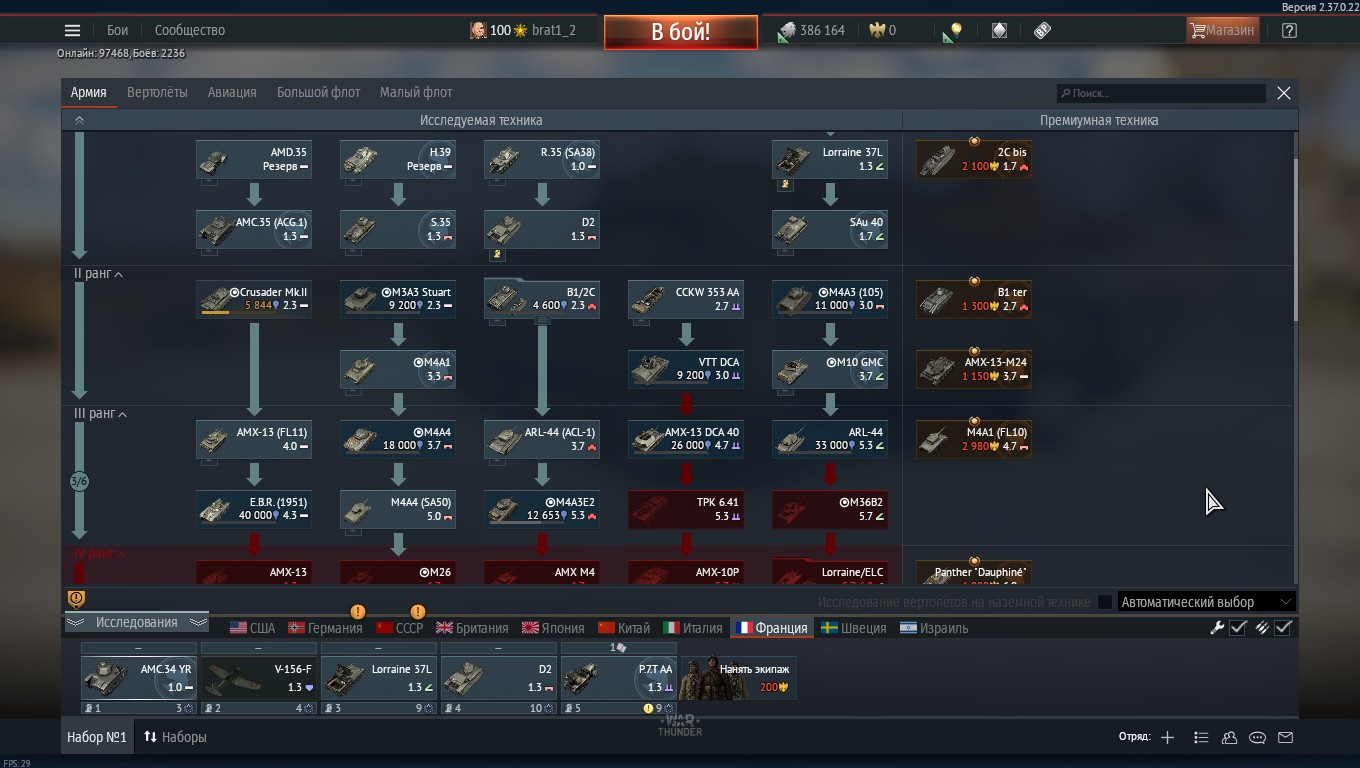Click the orange warning shield icon

click(76, 599)
